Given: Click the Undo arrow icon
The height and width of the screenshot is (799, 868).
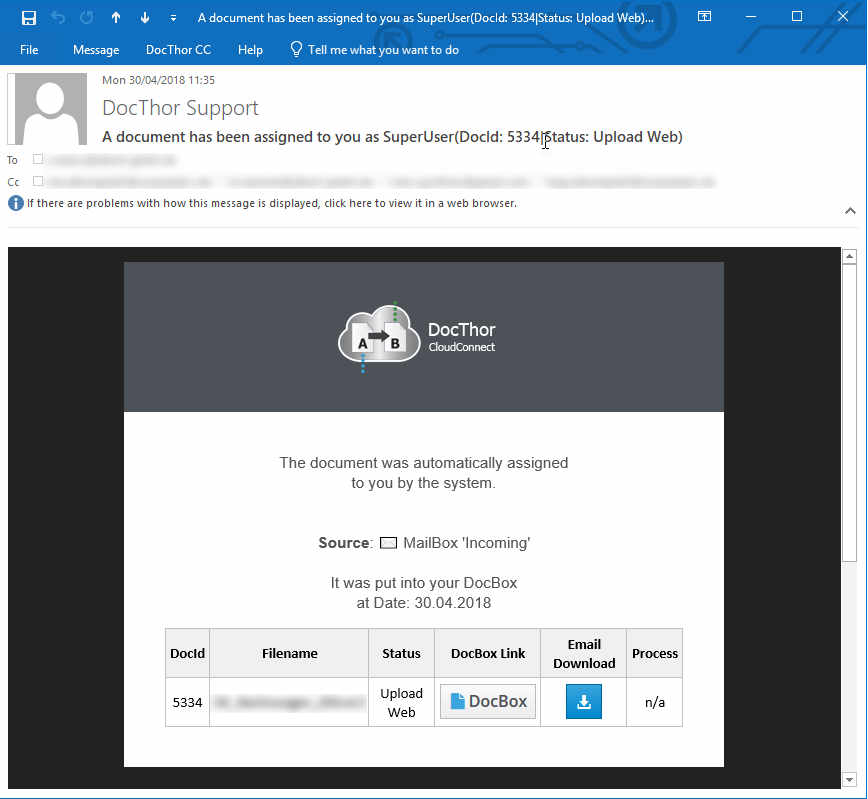Looking at the screenshot, I should coord(58,18).
